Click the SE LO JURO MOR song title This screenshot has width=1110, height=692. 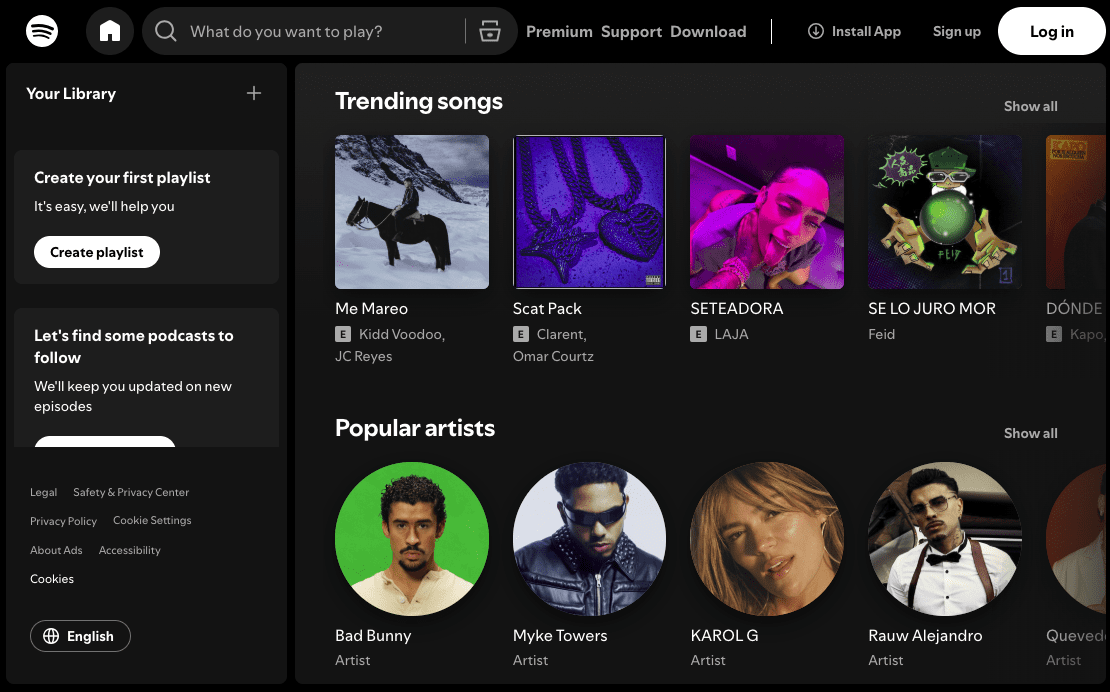coord(932,308)
